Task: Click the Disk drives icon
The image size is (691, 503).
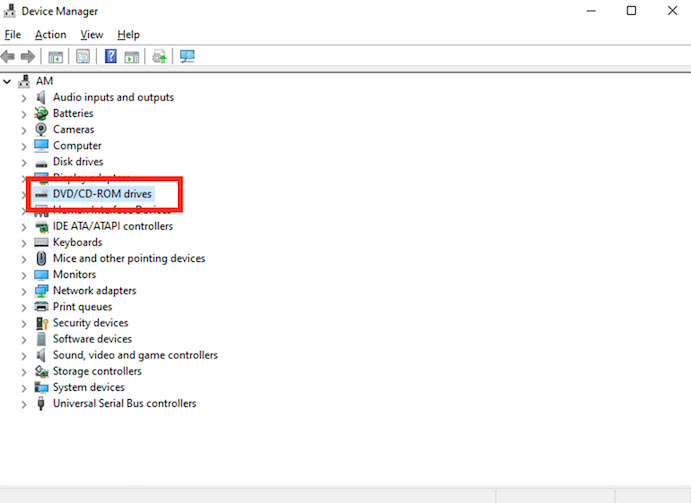Action: coord(41,163)
